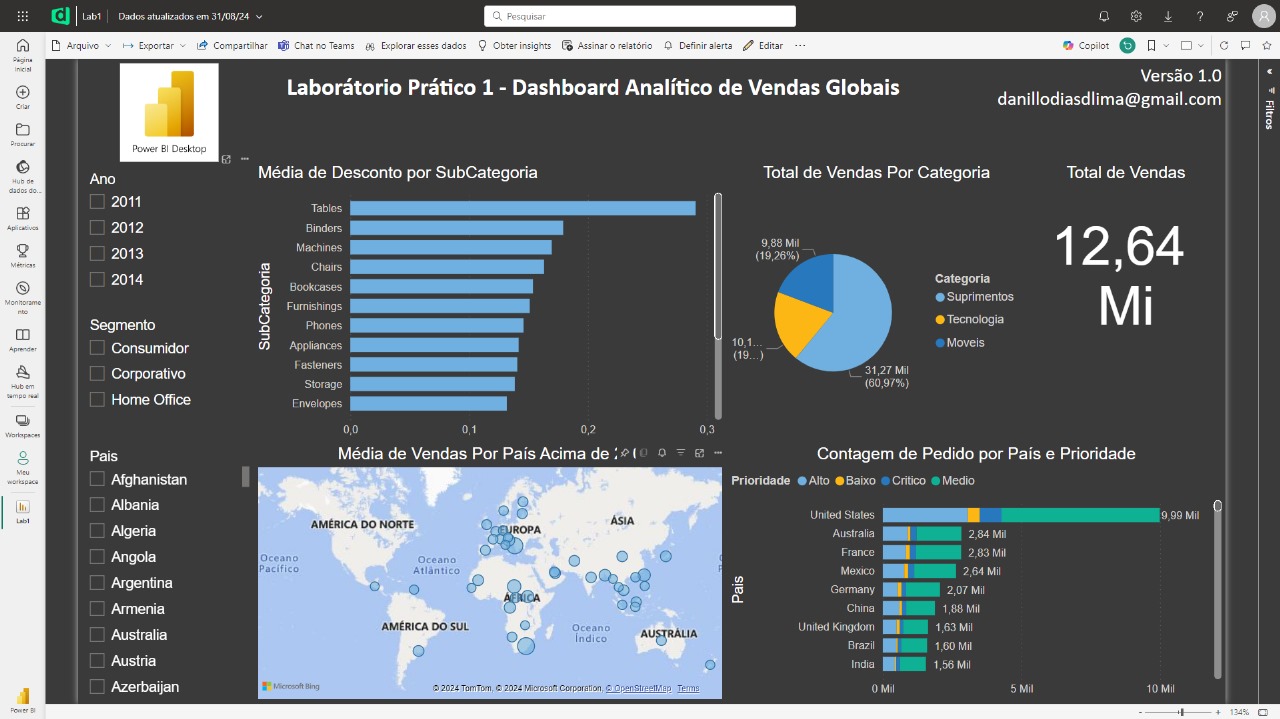This screenshot has width=1280, height=719.
Task: Click the Tecnologia legend entry
Action: [969, 320]
